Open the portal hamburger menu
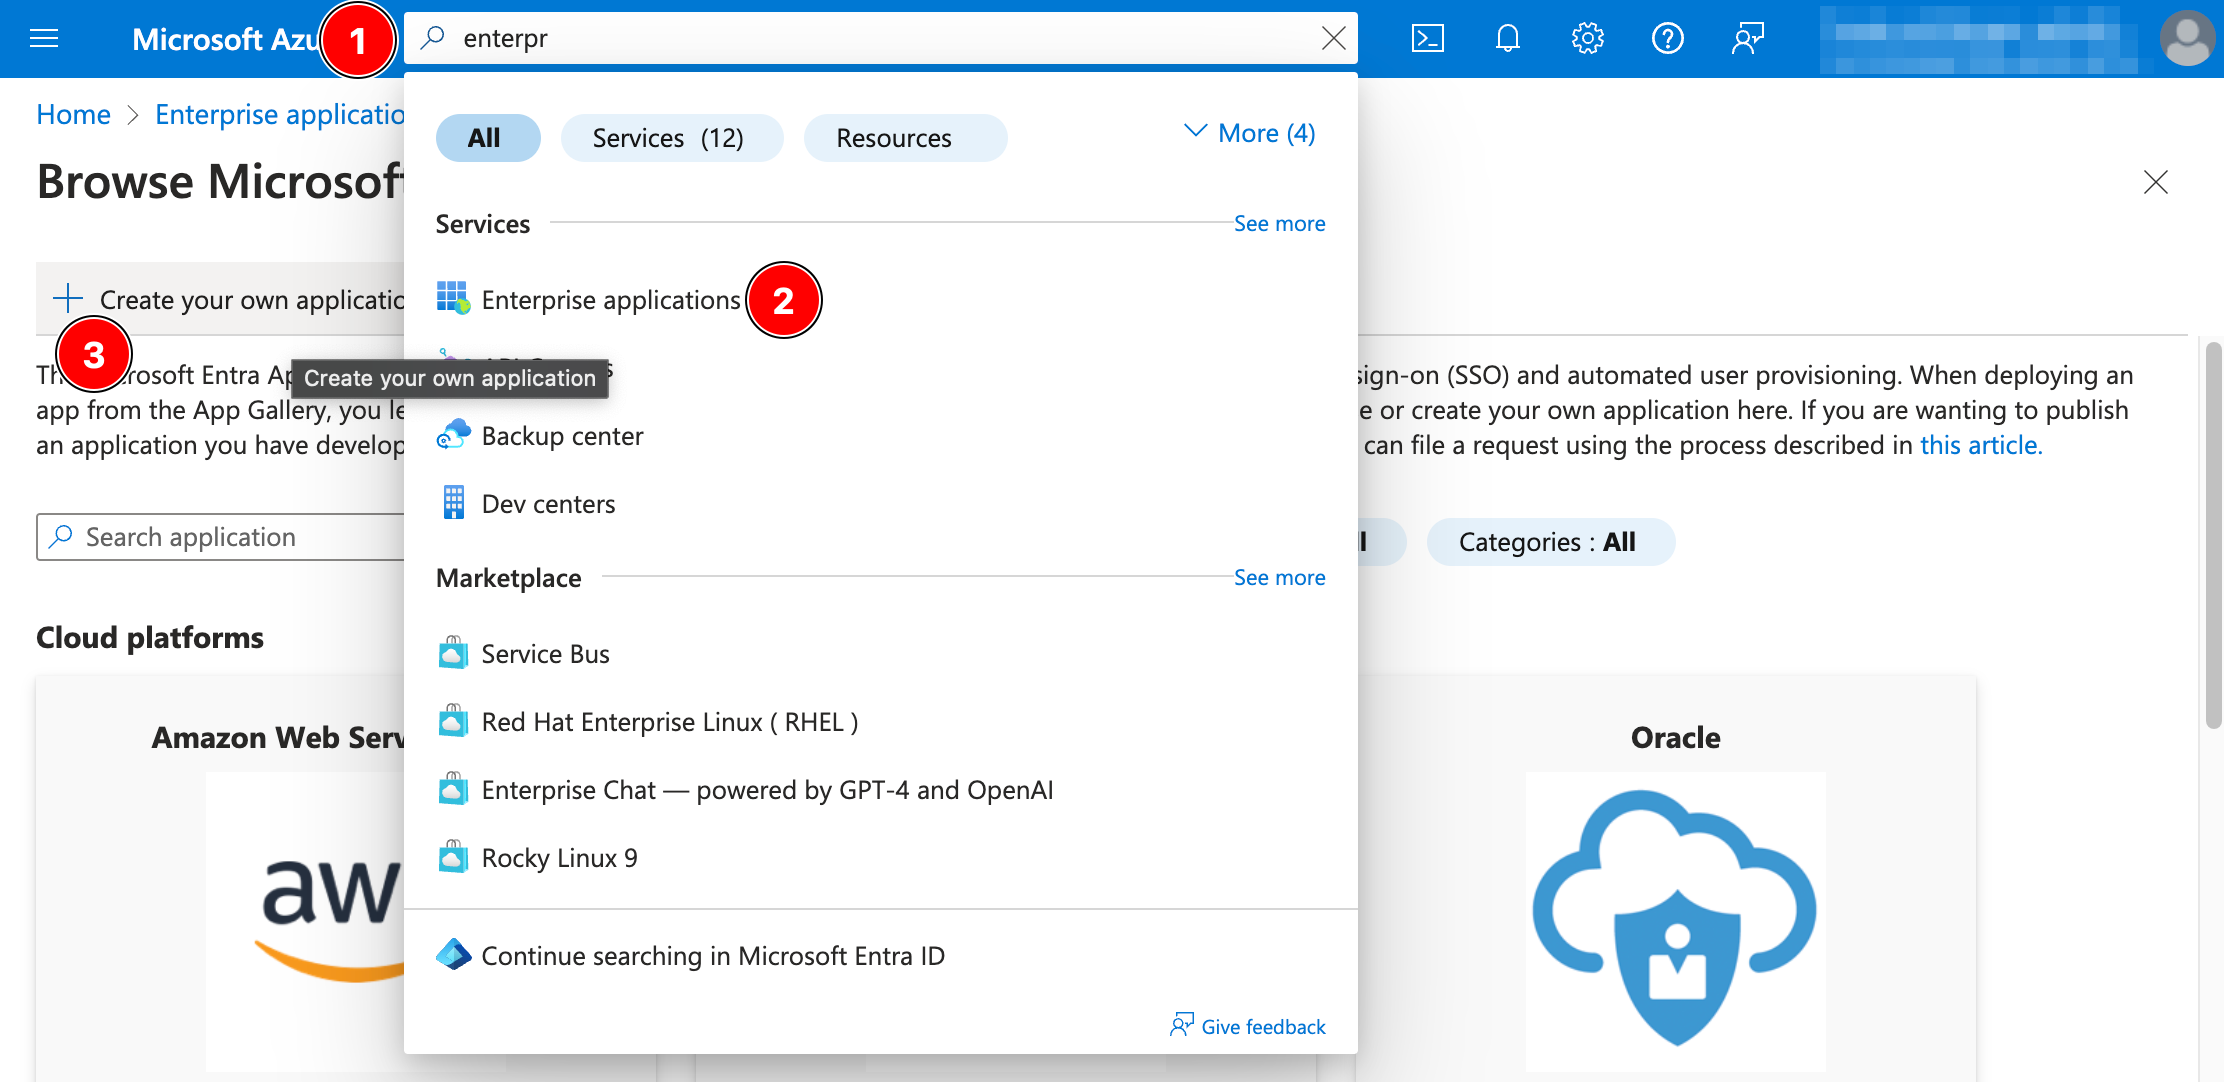2224x1082 pixels. coord(44,39)
